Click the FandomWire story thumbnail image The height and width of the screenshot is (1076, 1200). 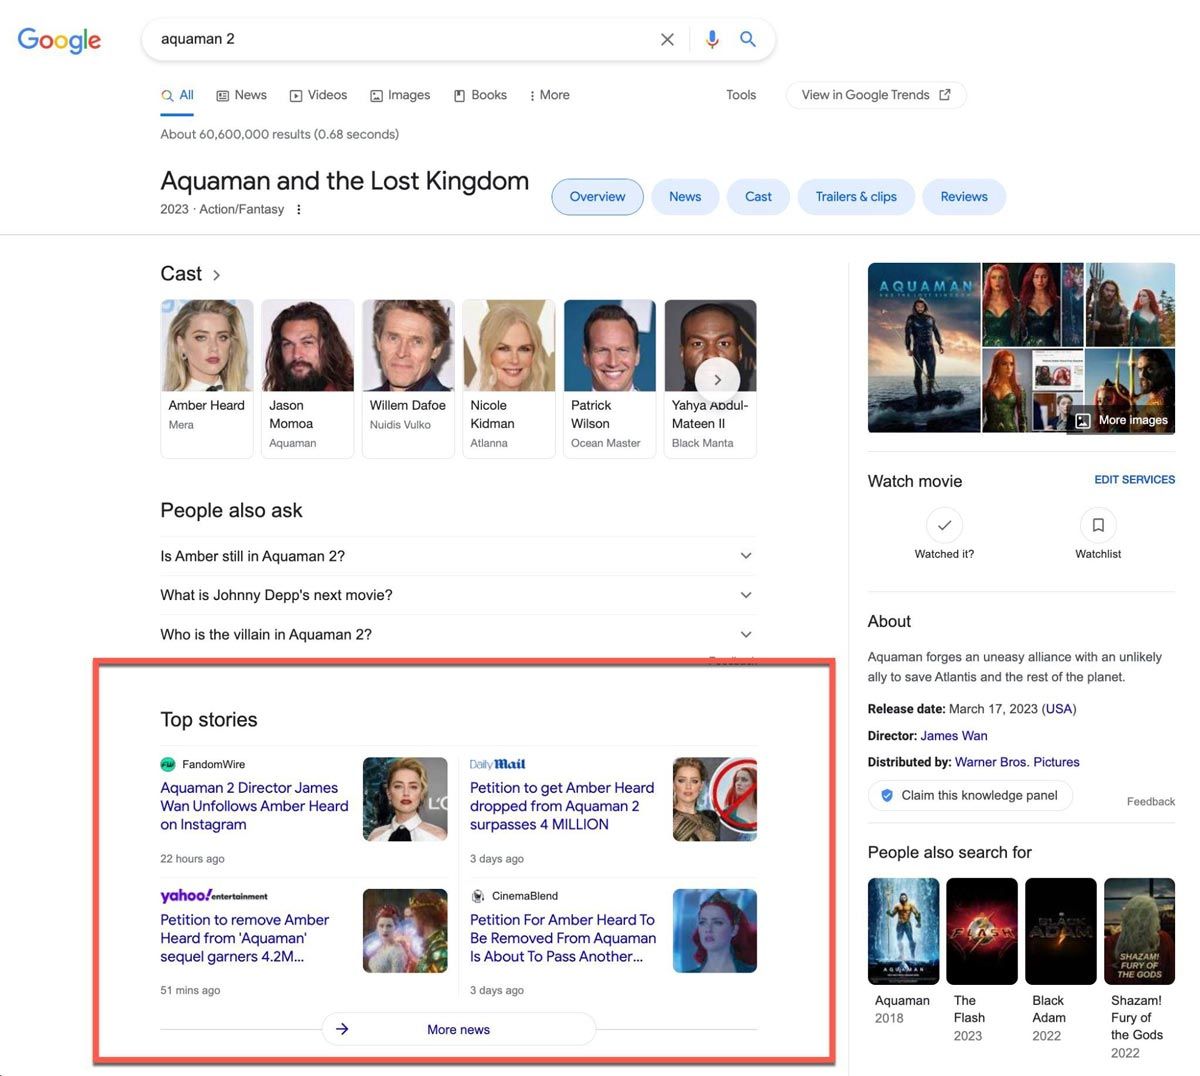[405, 799]
